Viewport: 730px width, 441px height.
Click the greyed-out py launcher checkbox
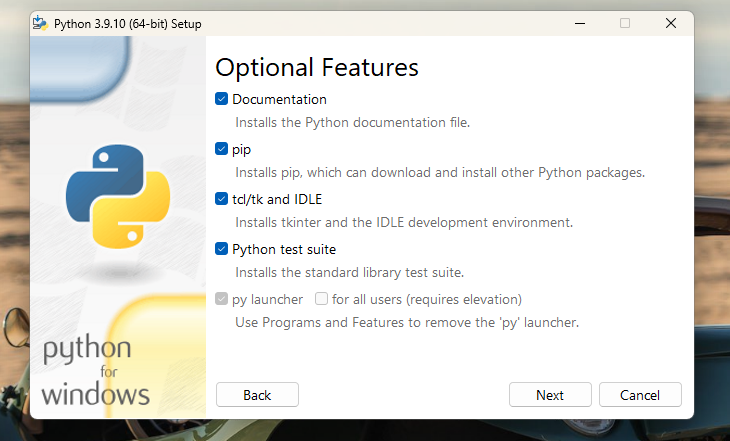coord(222,299)
